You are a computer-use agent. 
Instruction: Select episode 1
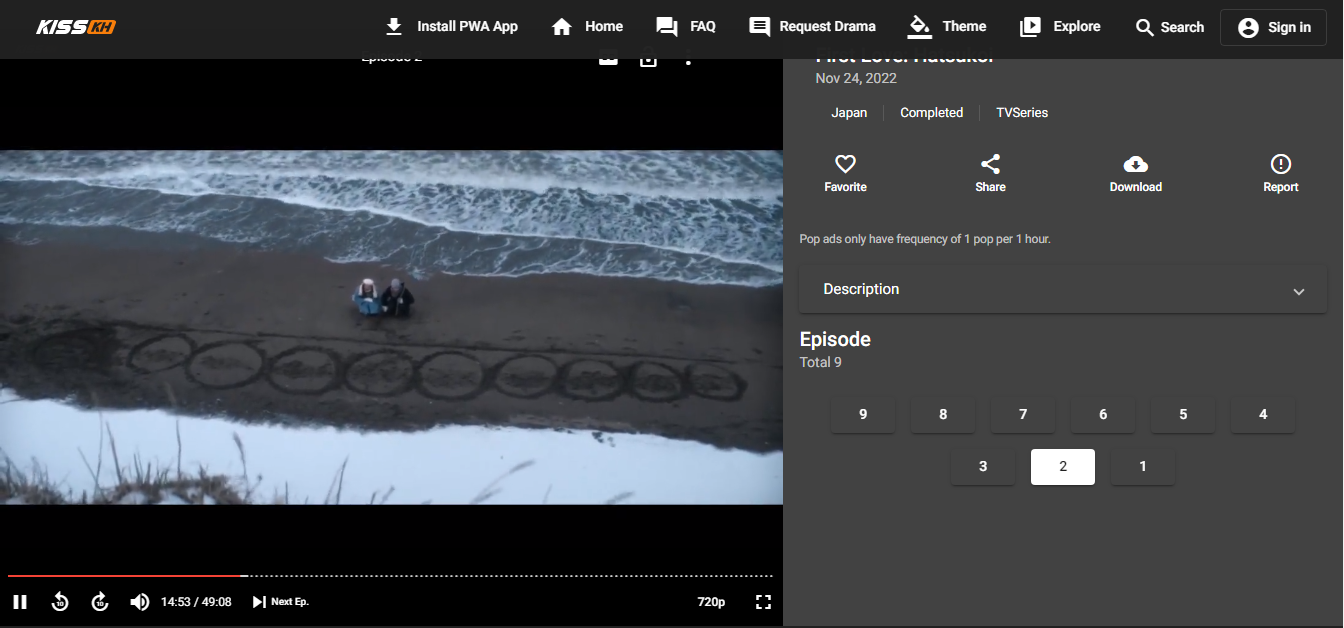[1143, 466]
